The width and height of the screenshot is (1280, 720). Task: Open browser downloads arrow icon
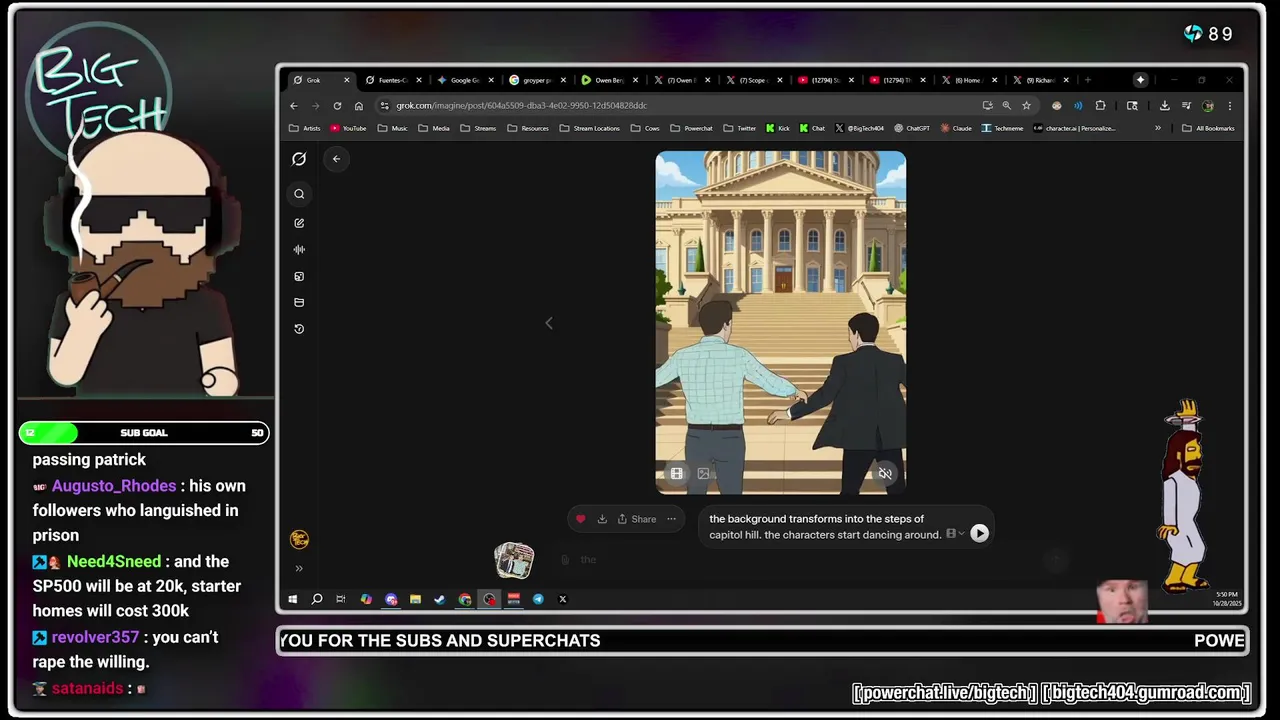coord(1164,106)
